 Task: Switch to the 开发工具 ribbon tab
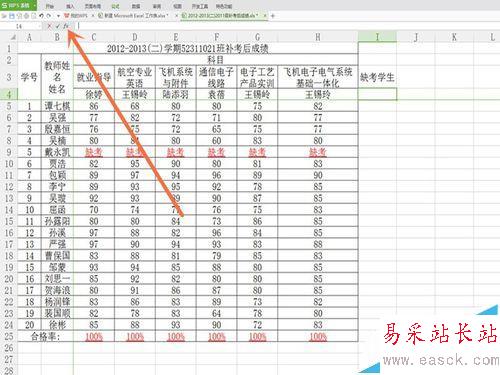(200, 6)
